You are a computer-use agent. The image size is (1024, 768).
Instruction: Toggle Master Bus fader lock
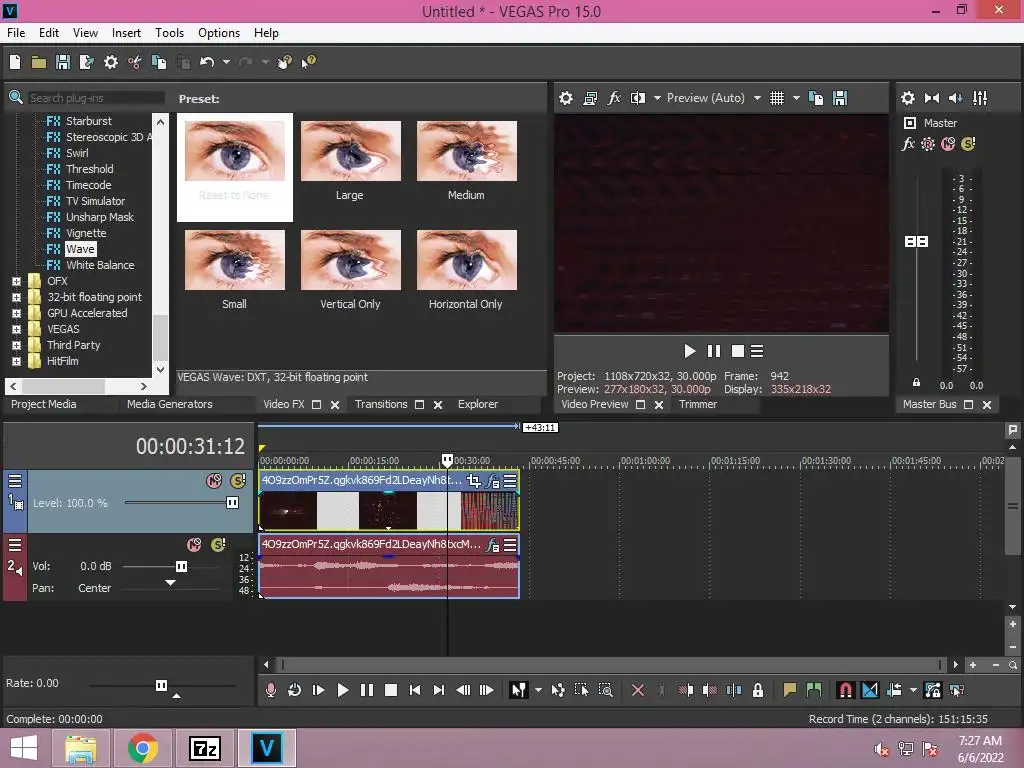(x=916, y=383)
